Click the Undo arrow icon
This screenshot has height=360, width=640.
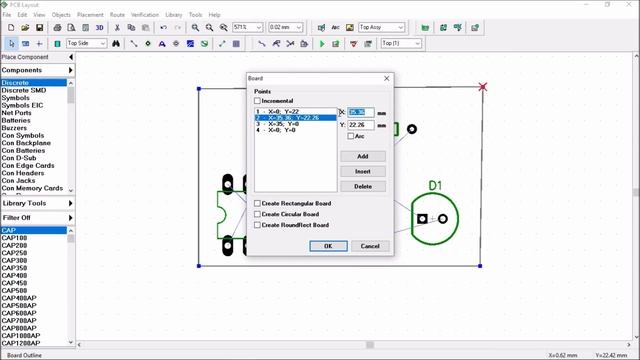point(163,28)
